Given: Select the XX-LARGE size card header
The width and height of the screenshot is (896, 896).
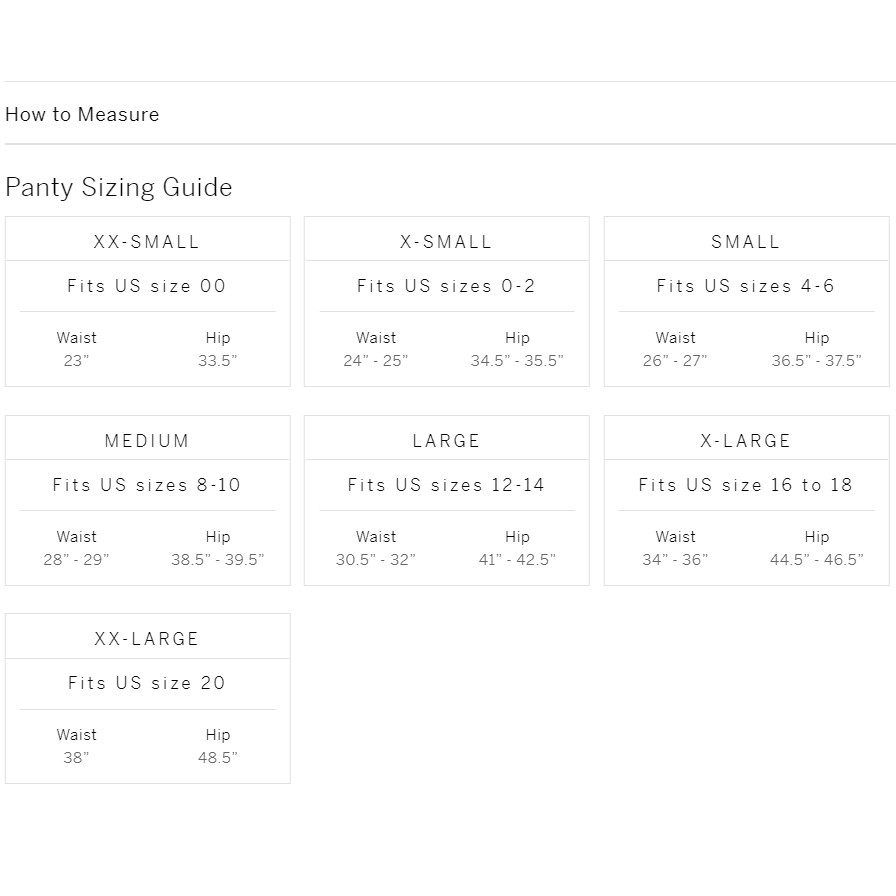Looking at the screenshot, I should 147,639.
